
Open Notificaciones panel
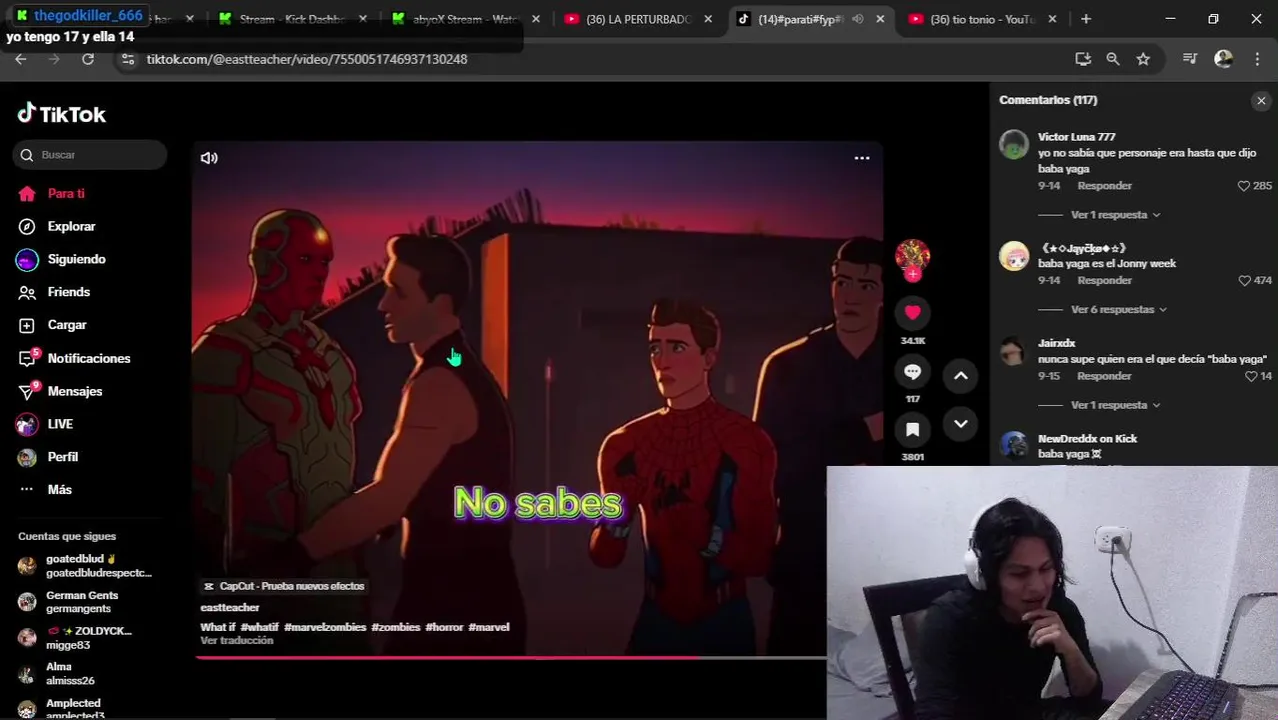pos(88,359)
